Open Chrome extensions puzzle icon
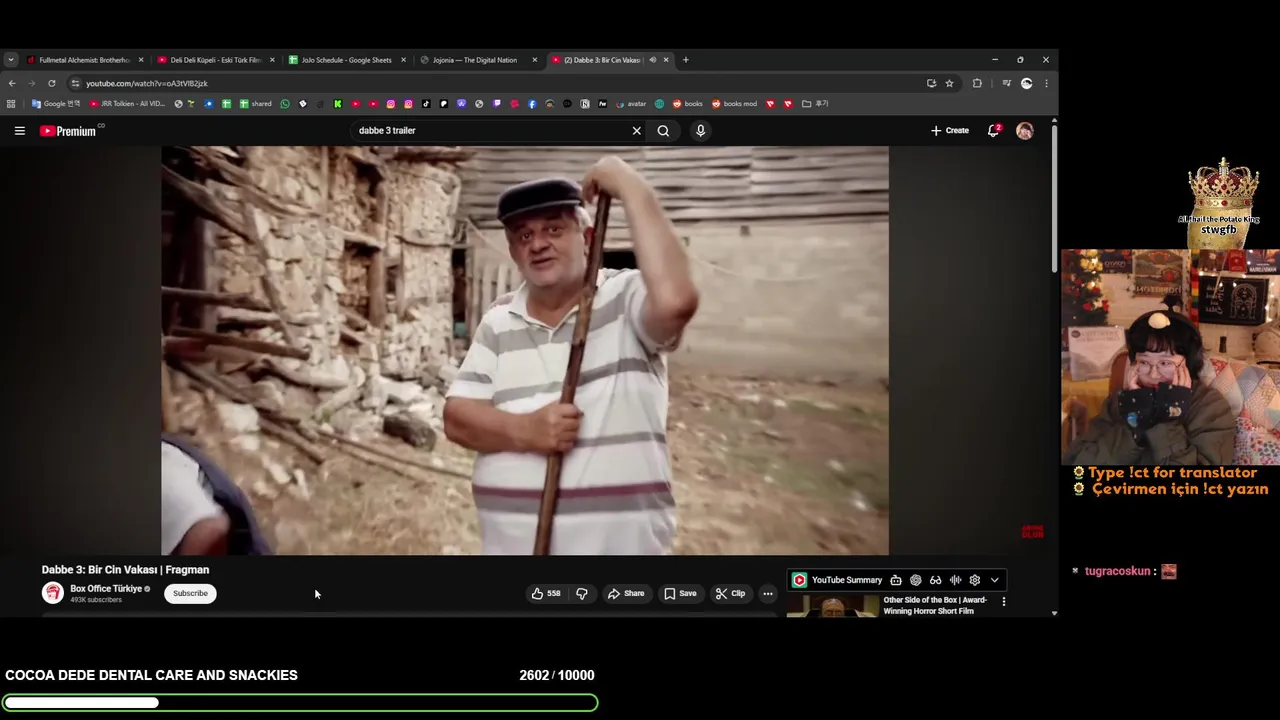This screenshot has width=1280, height=720. point(977,83)
